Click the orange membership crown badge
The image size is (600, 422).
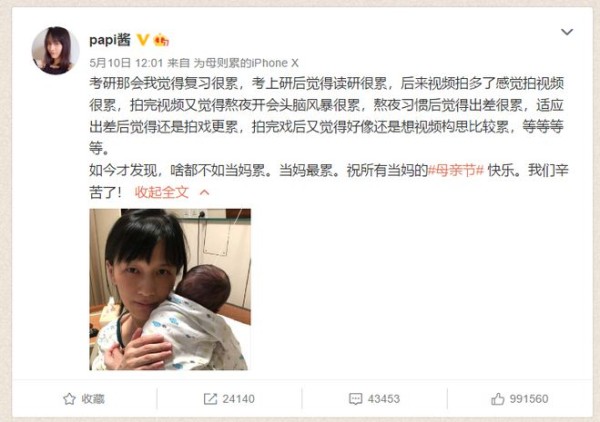pyautogui.click(x=161, y=40)
